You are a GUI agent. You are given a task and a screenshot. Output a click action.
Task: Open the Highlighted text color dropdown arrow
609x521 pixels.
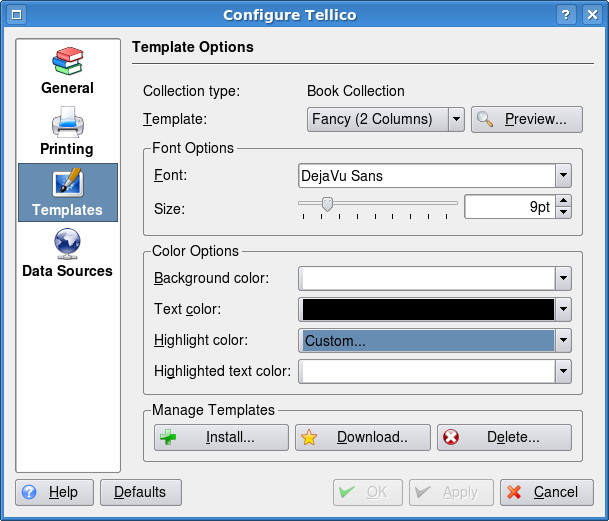point(563,371)
